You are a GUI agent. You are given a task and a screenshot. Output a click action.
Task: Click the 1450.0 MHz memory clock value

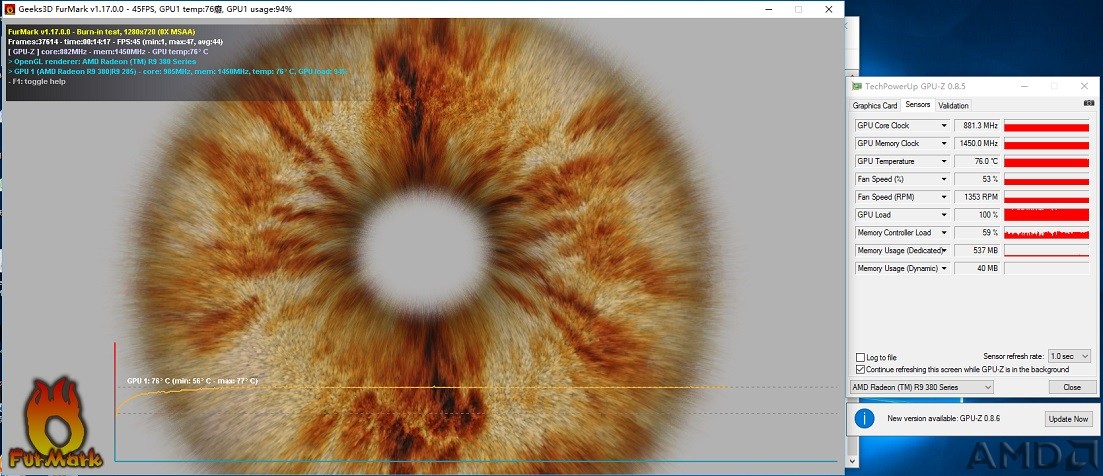(977, 143)
